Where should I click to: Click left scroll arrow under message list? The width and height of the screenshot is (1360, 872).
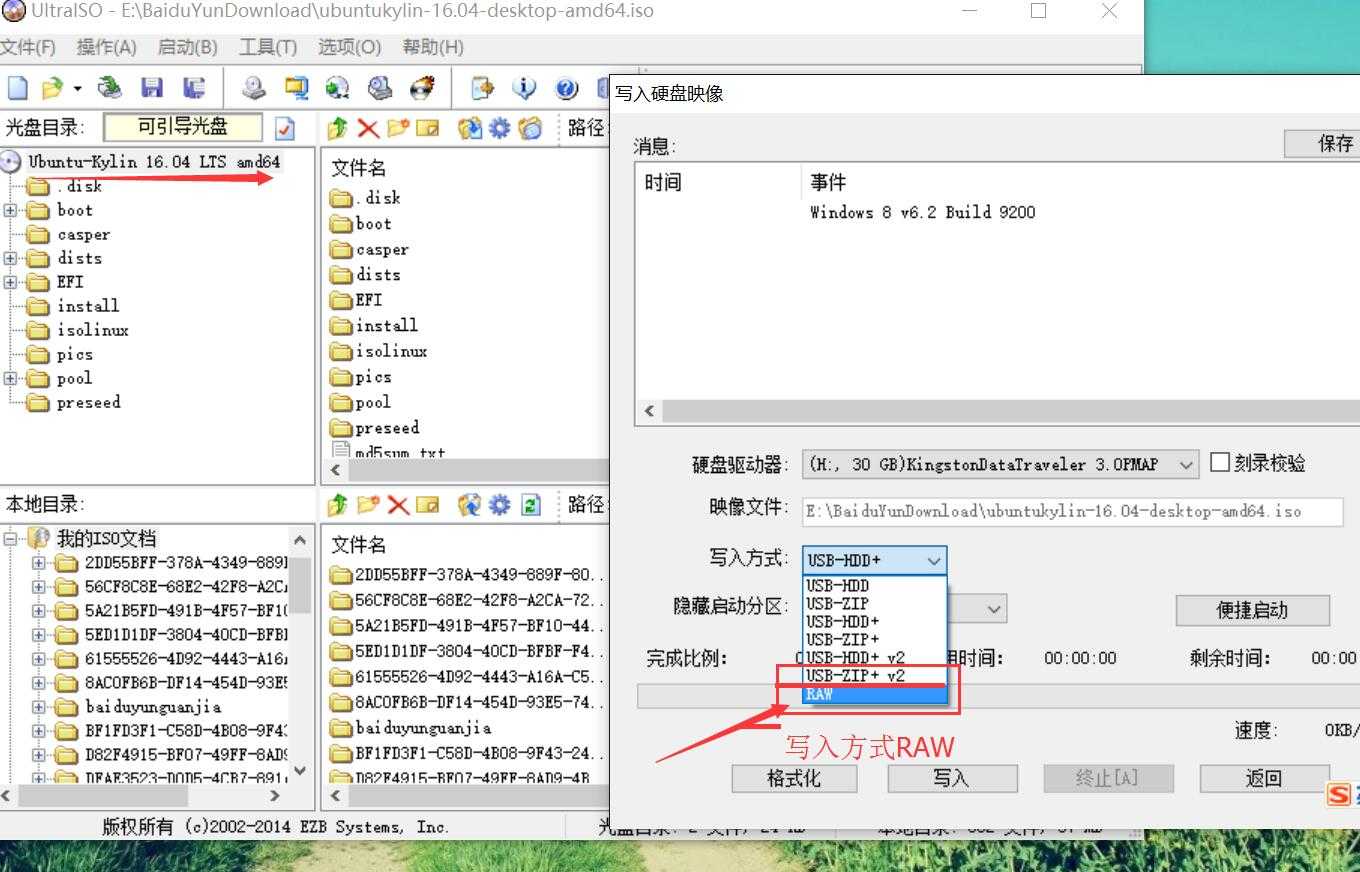[x=649, y=411]
